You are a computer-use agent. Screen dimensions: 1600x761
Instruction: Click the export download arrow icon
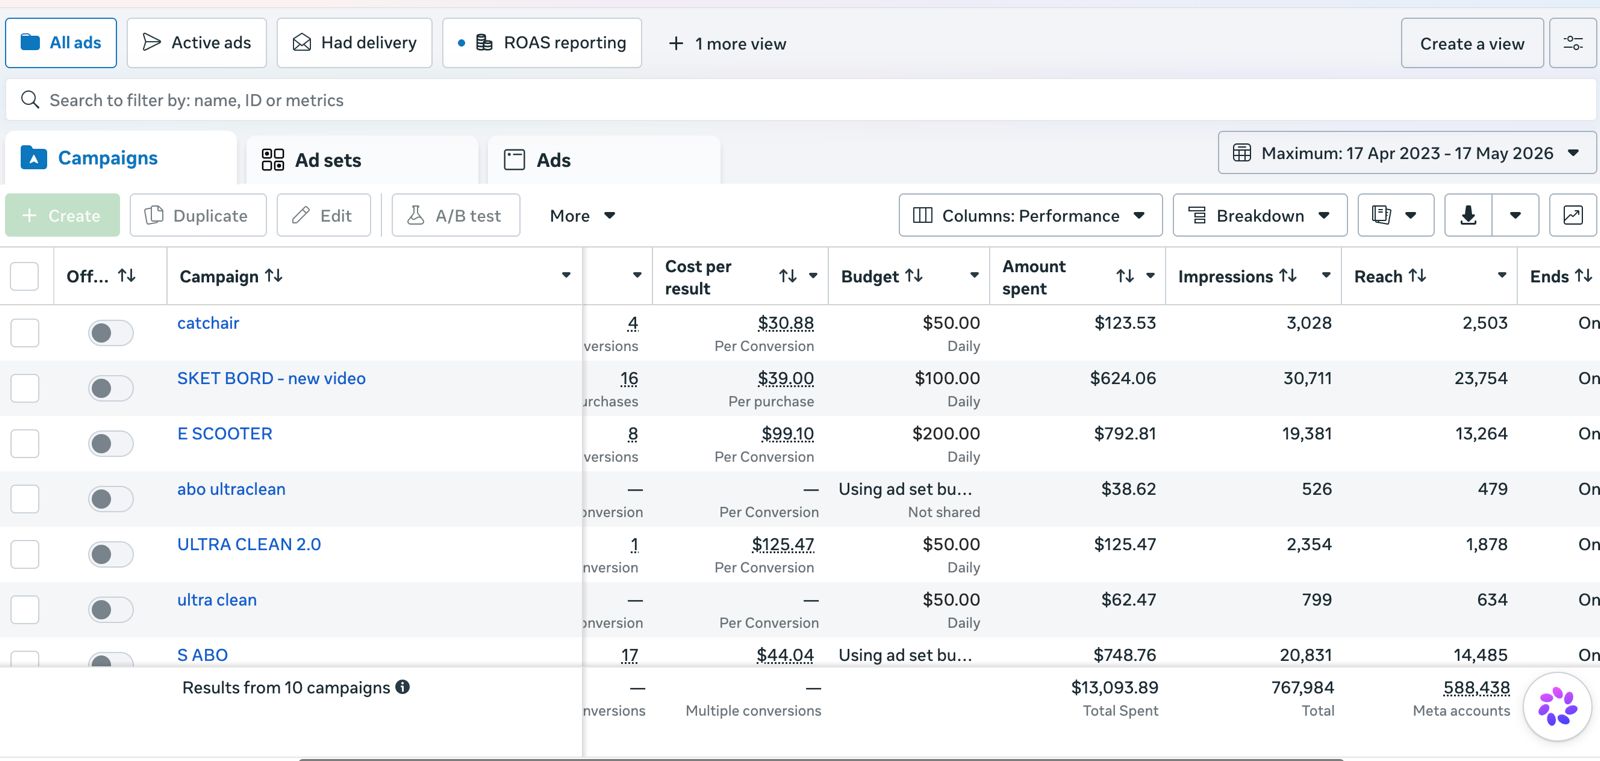tap(1468, 215)
